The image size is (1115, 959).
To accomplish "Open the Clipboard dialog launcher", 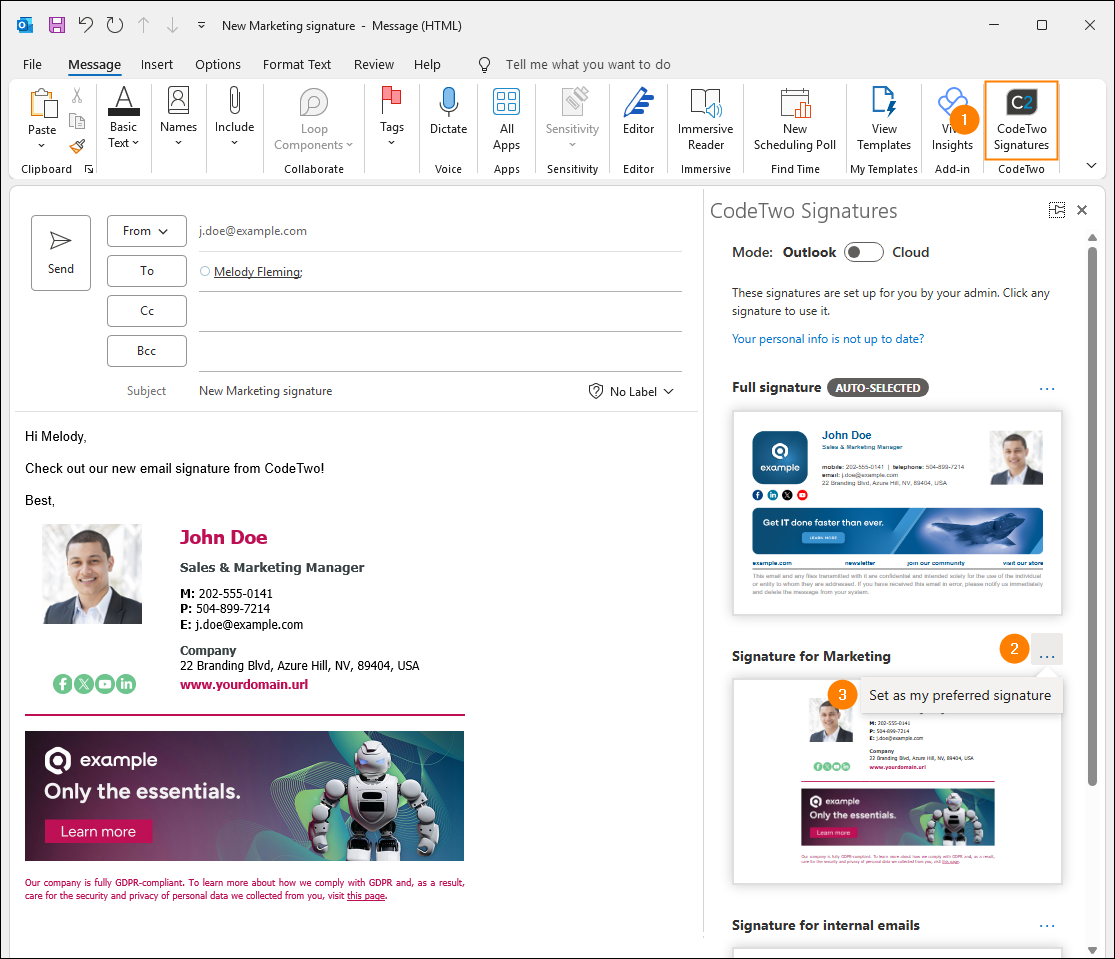I will (89, 169).
